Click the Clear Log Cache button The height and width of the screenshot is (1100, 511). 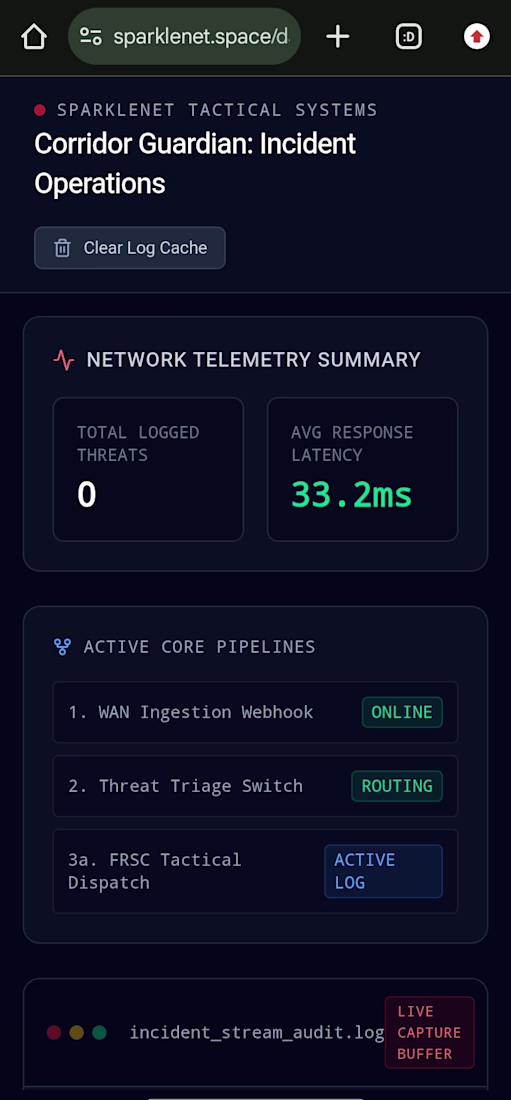coord(130,248)
